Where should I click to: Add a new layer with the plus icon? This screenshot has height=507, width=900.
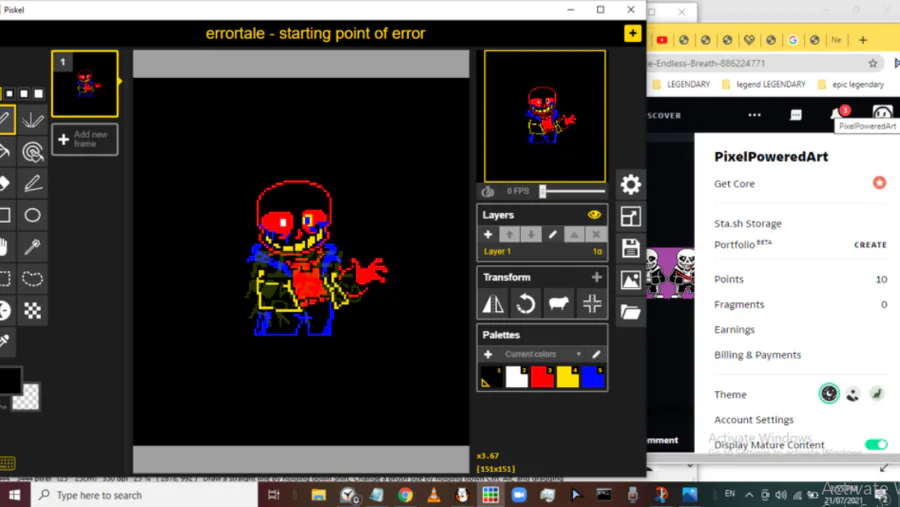[x=488, y=234]
